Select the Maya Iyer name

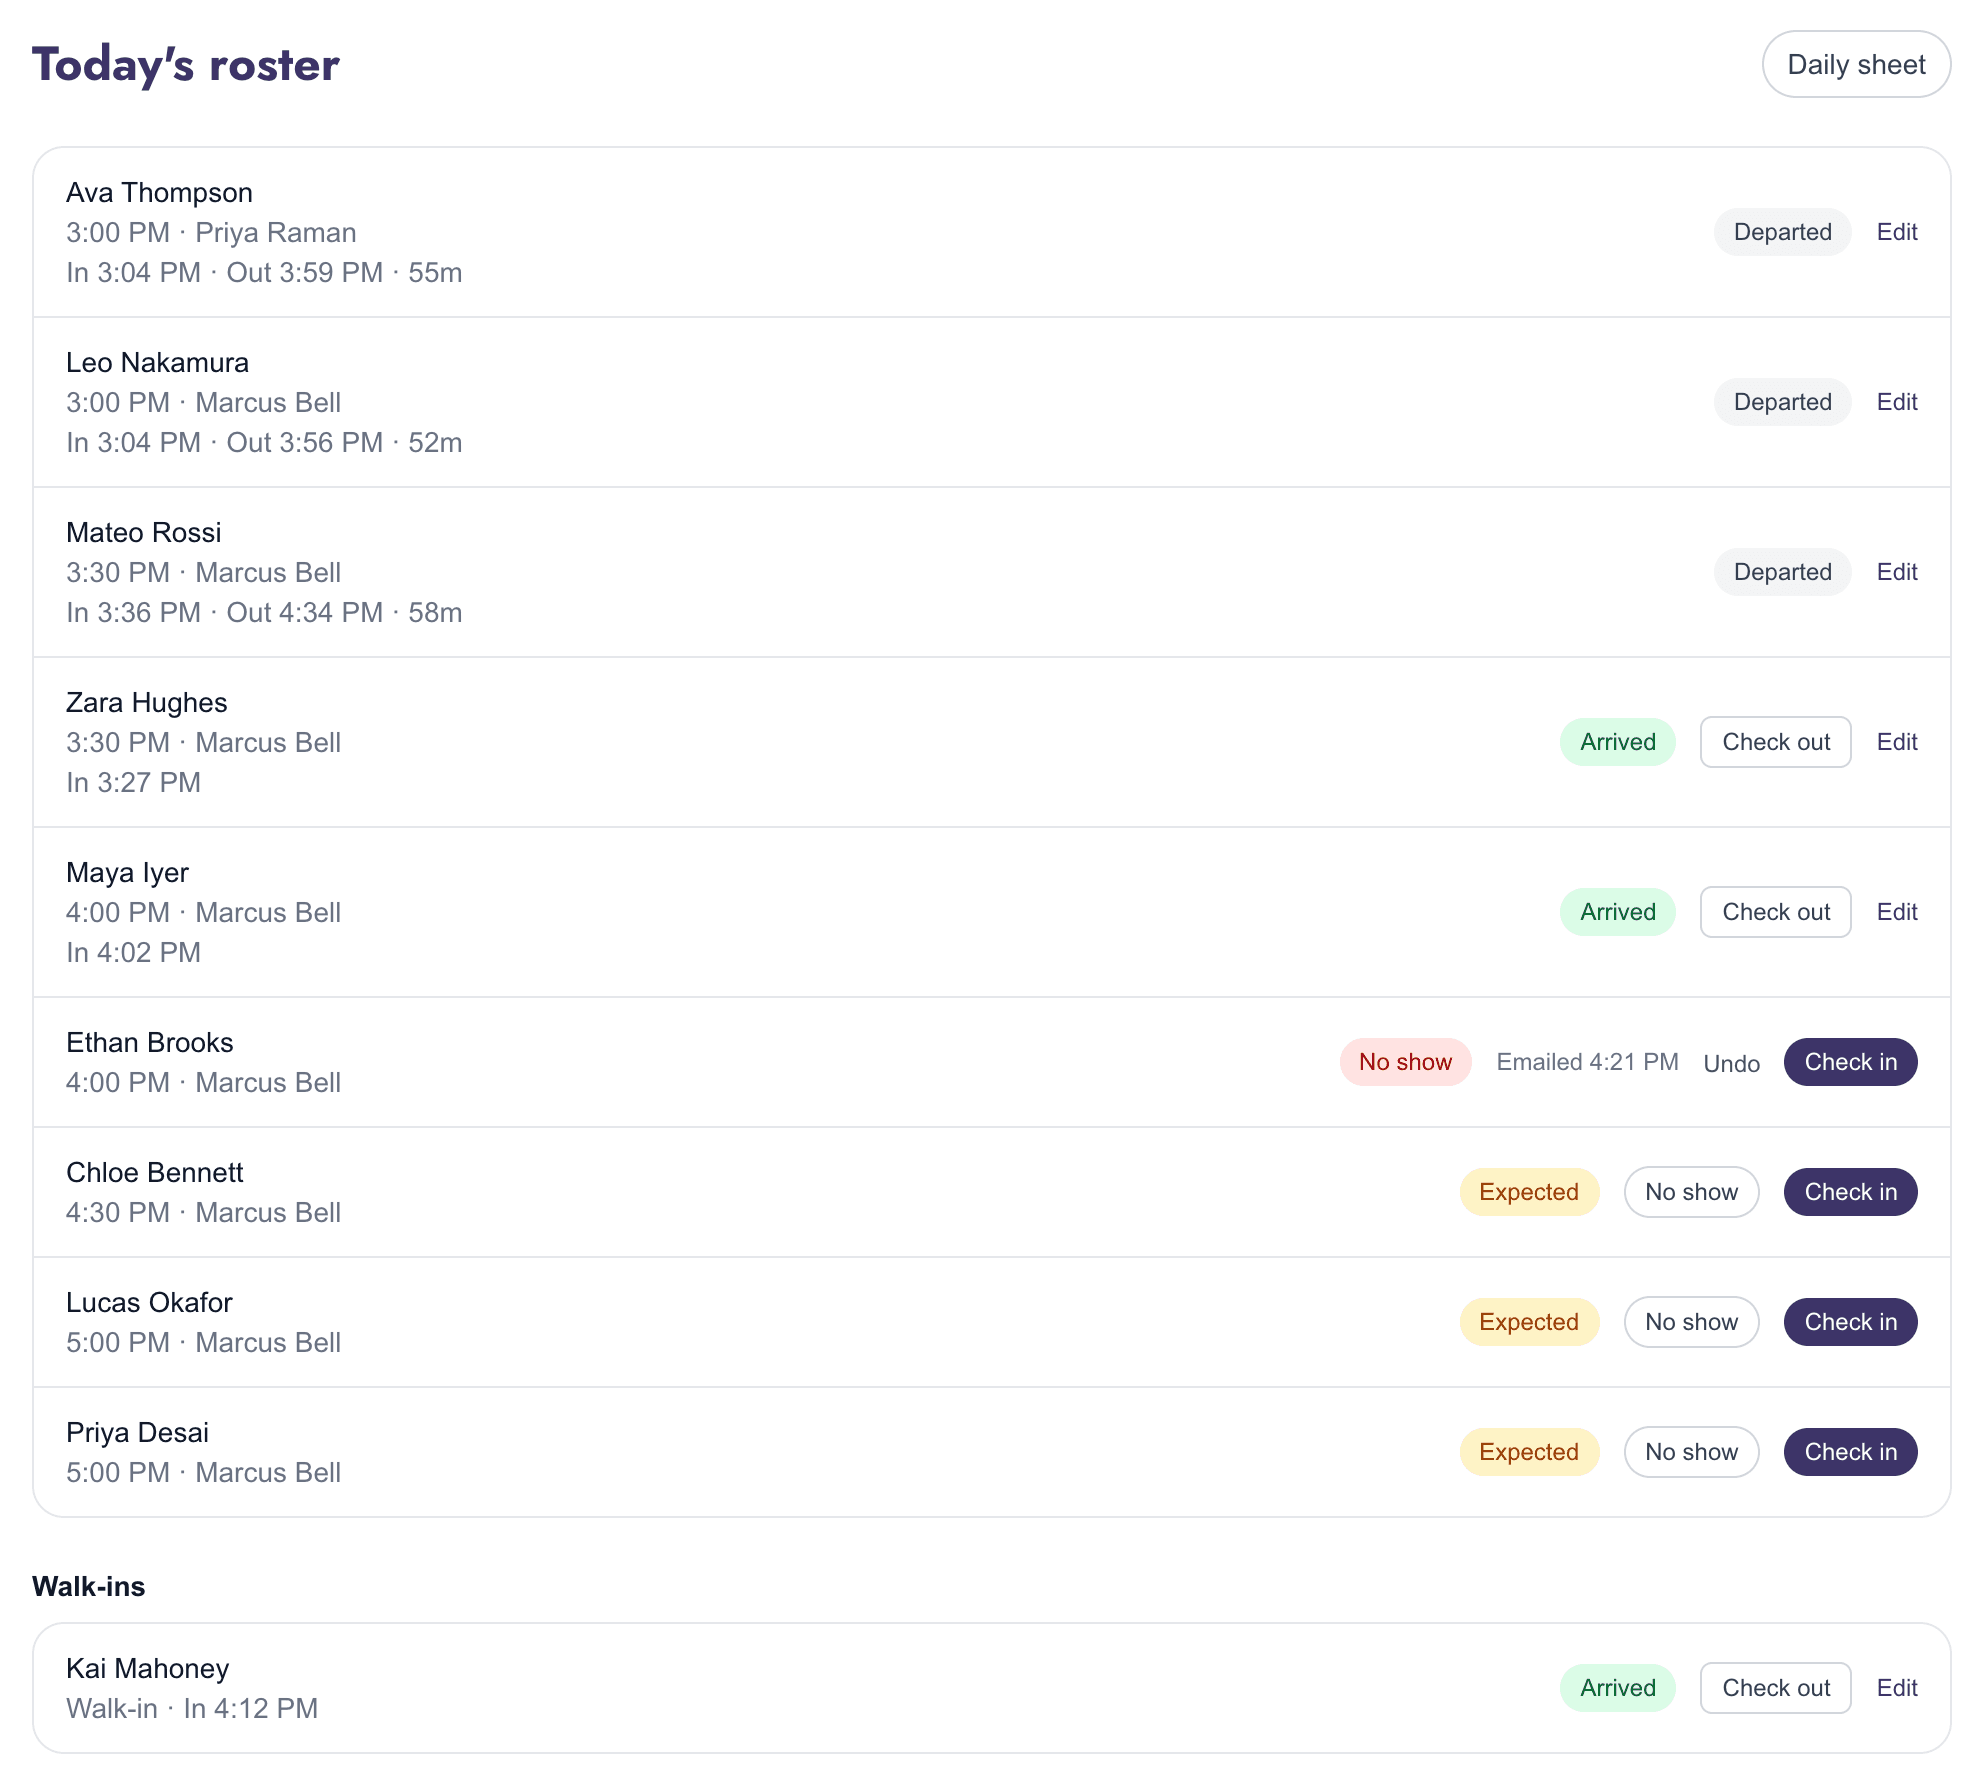click(127, 872)
